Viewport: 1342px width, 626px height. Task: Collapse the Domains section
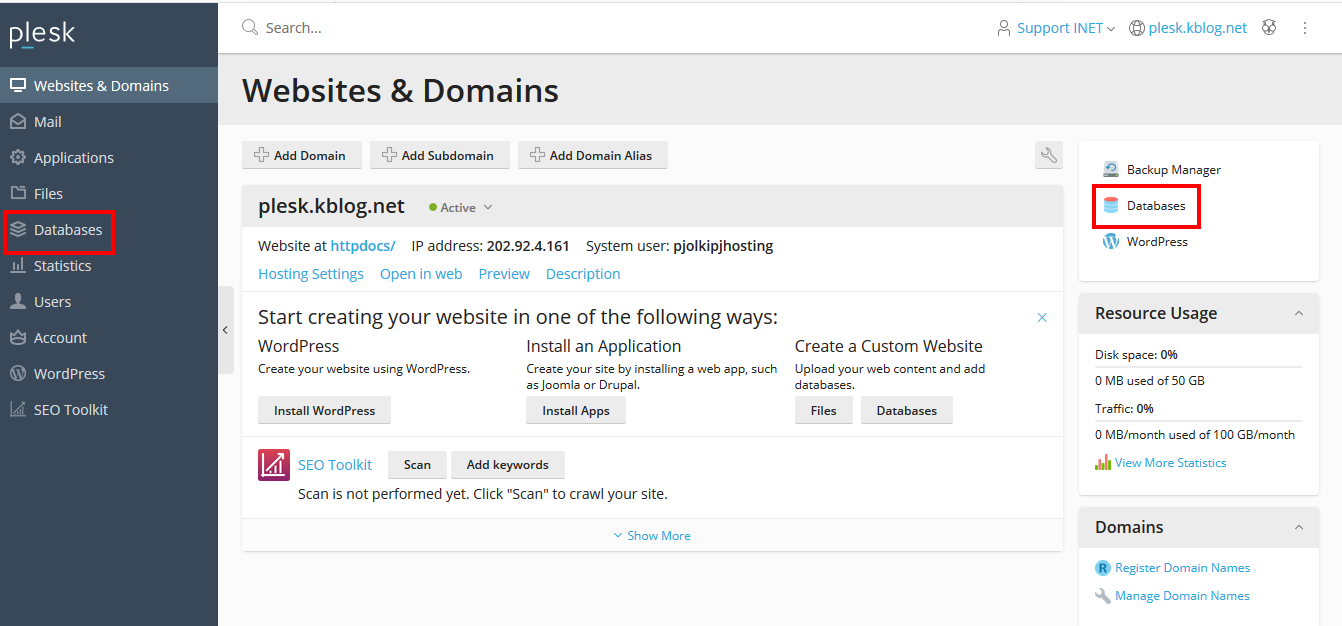click(x=1299, y=527)
